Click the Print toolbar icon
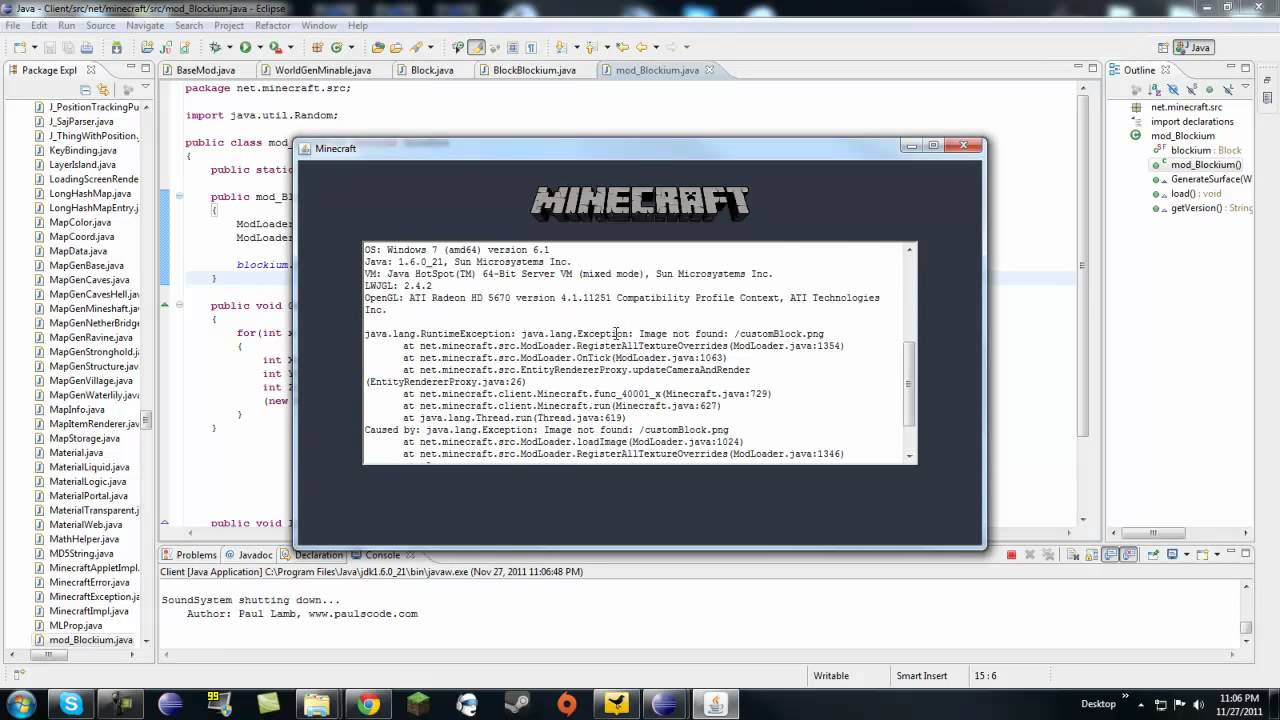Screen dimensions: 1280x720 pos(86,47)
